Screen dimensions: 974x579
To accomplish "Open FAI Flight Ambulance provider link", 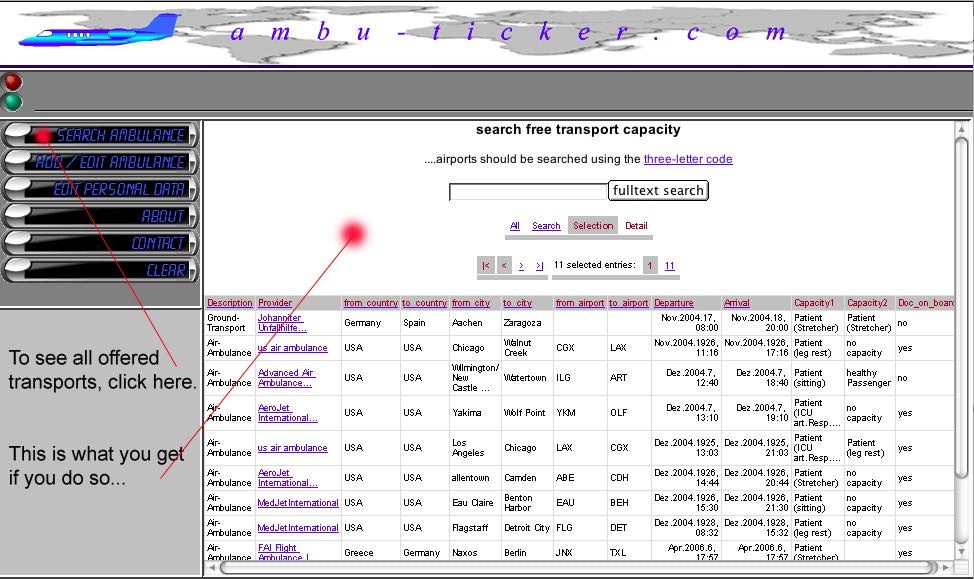I will pos(283,552).
